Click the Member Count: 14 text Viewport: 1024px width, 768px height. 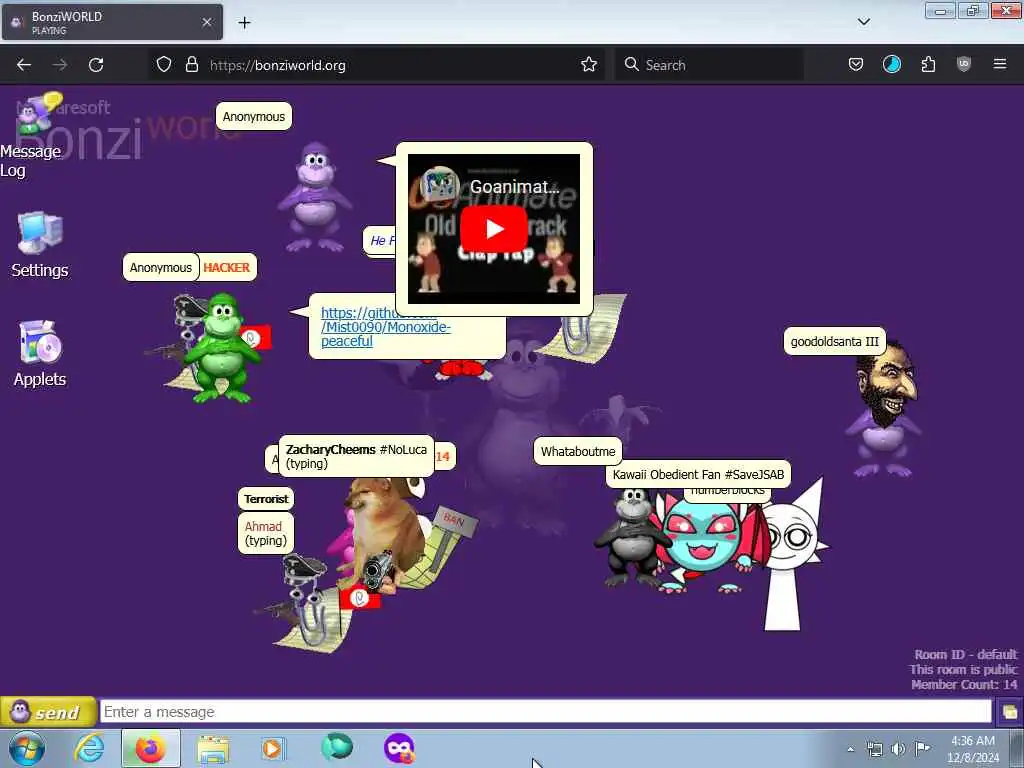[964, 684]
